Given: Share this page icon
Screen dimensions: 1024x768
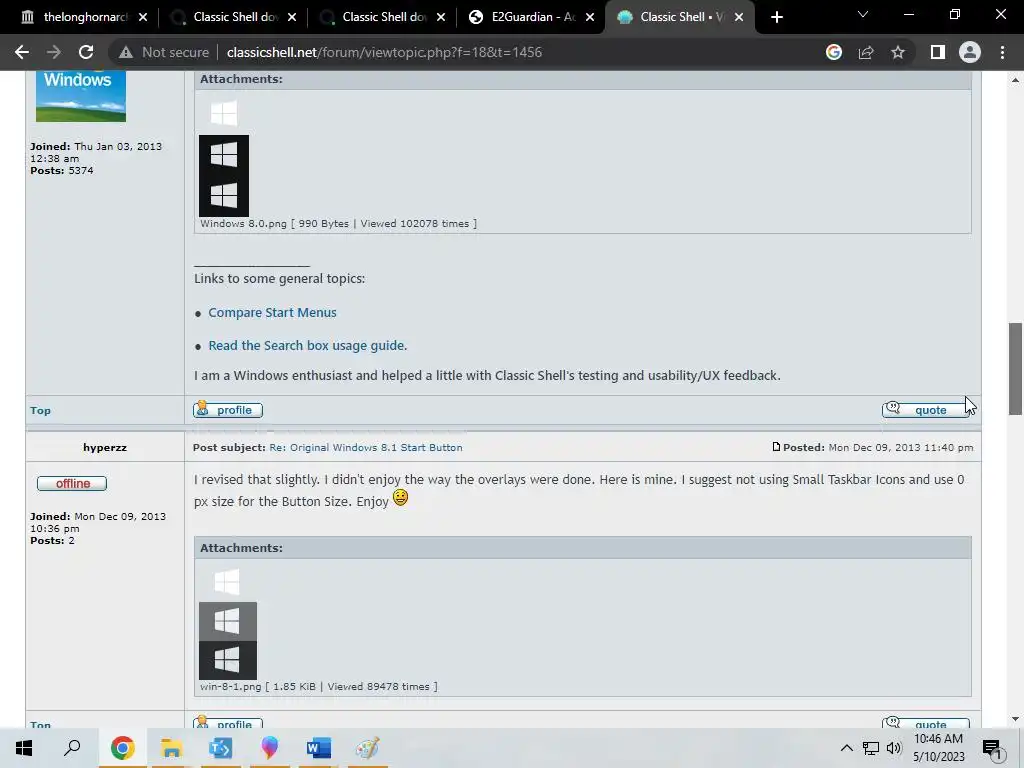Looking at the screenshot, I should tap(866, 52).
